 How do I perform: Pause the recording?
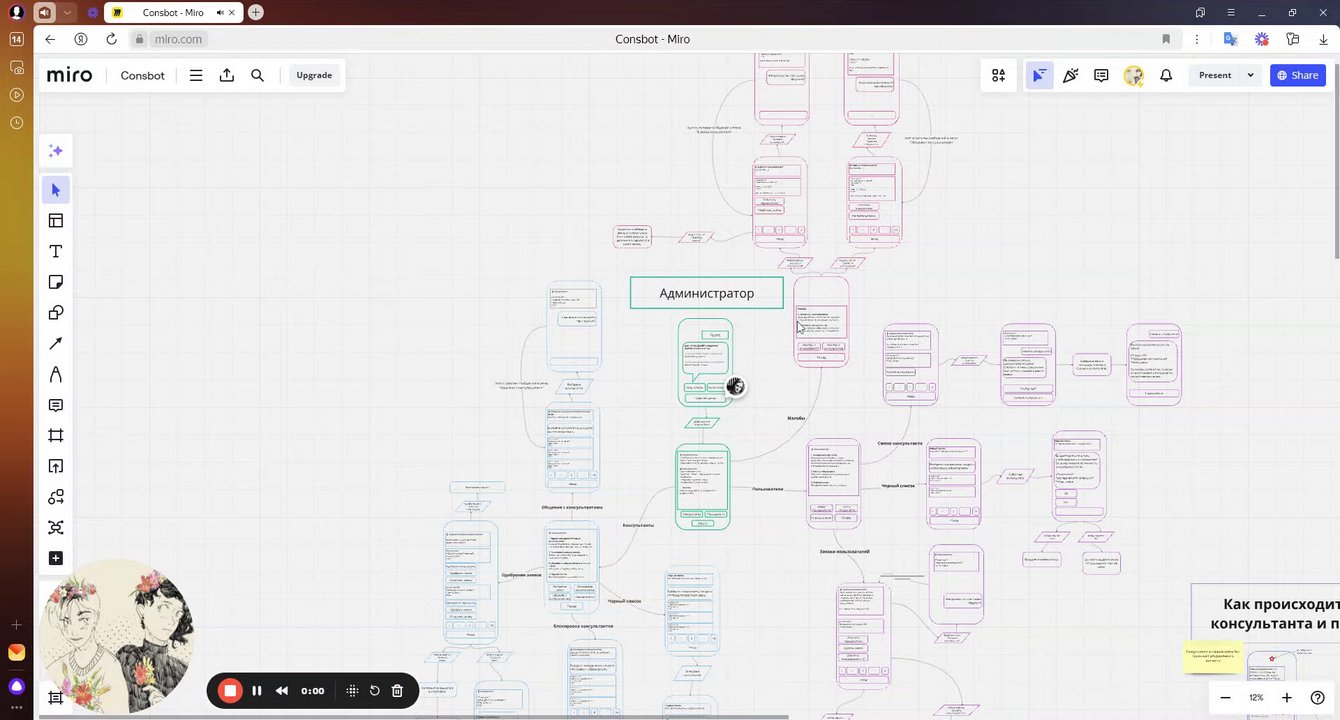[x=257, y=690]
